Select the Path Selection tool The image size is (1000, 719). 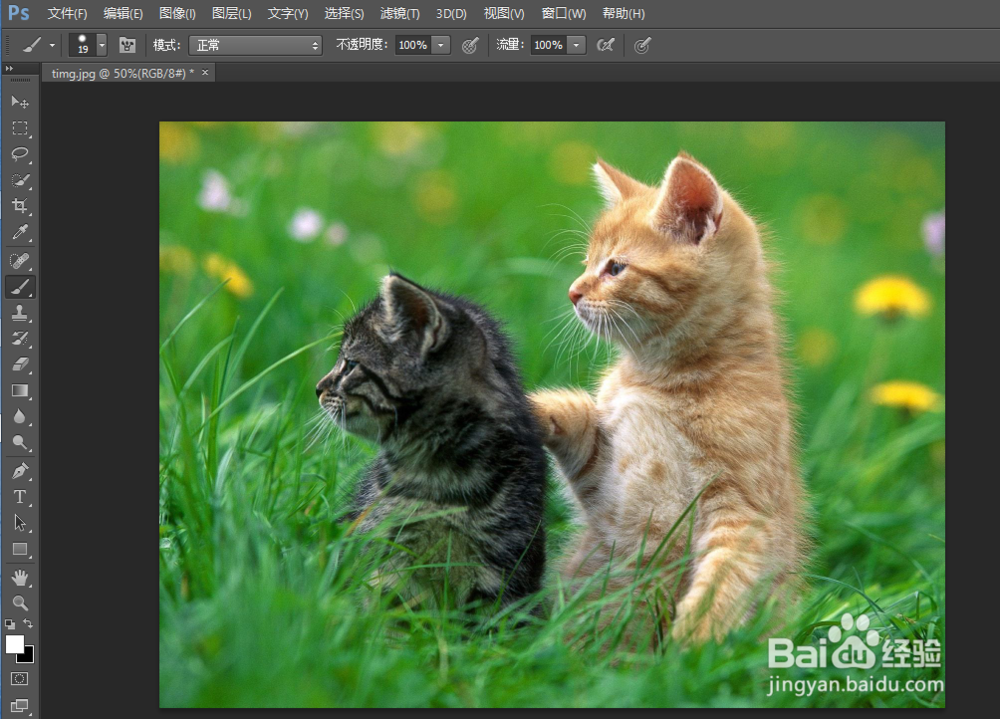pos(20,523)
